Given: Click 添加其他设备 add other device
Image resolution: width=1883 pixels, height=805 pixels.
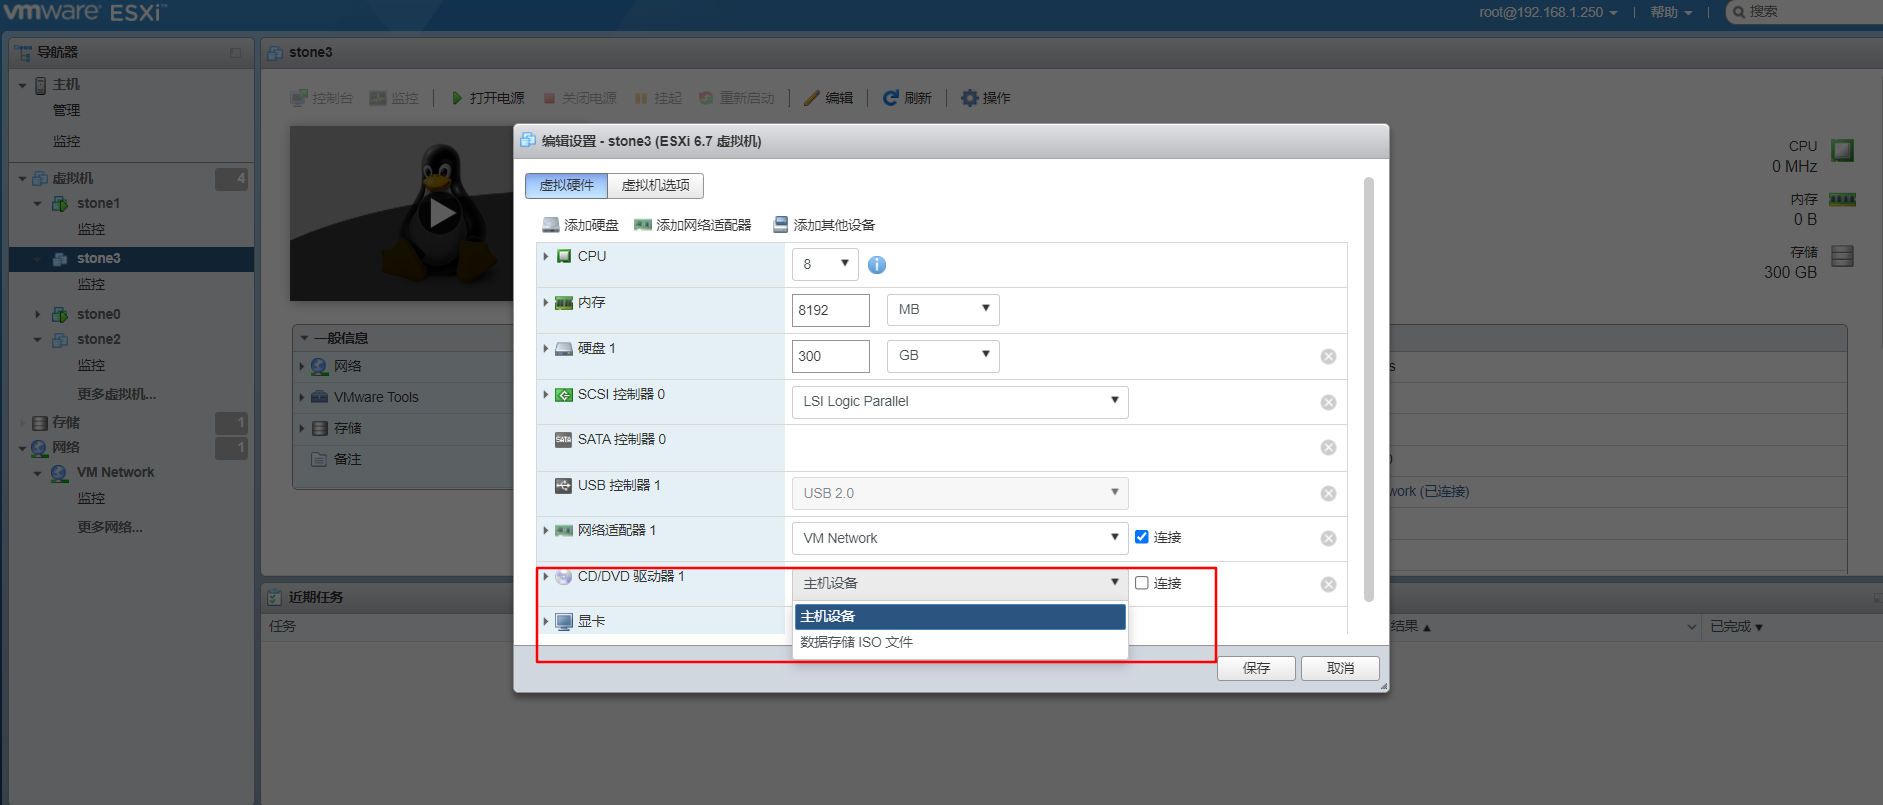Looking at the screenshot, I should [x=824, y=225].
